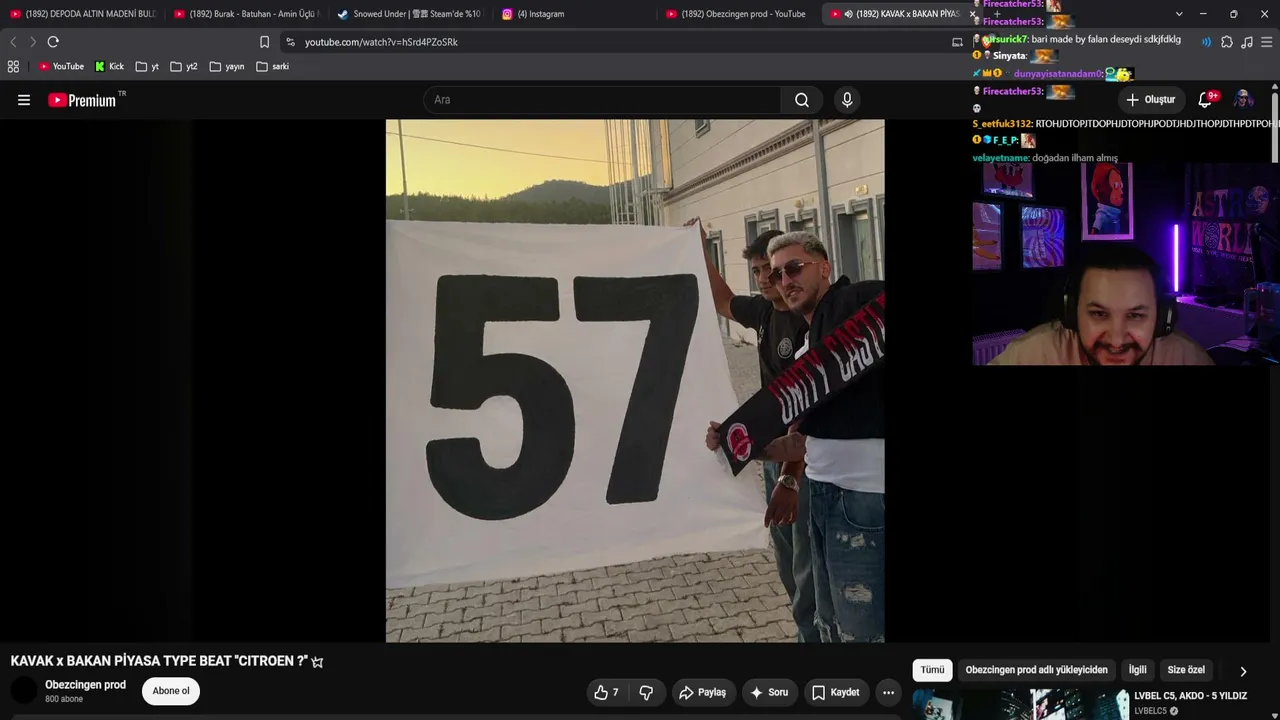Viewport: 1280px width, 720px height.
Task: Open the LVBEL C5, AKDO - 5 YILDIZ title
Action: (x=1190, y=696)
